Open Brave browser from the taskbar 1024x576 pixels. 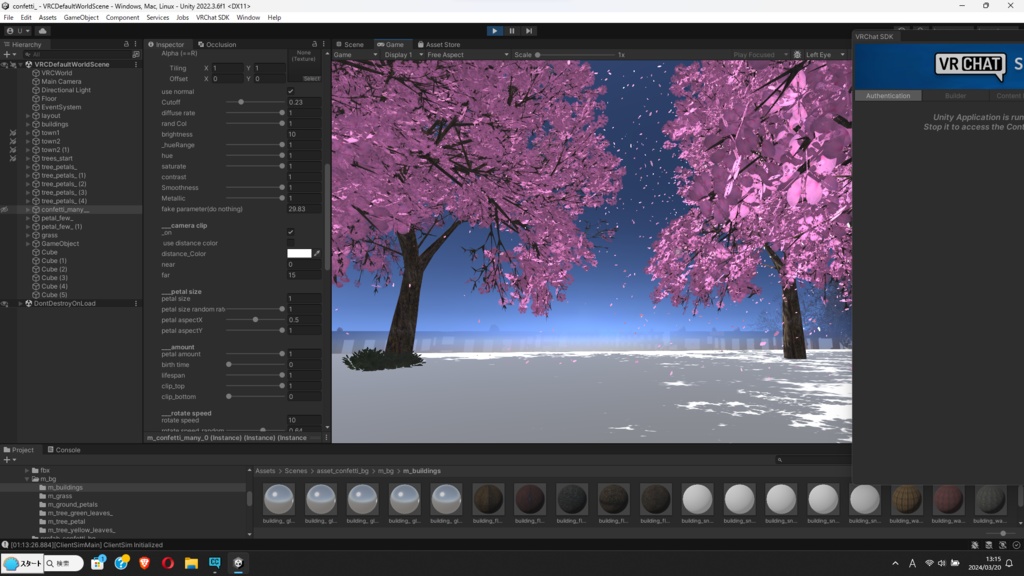click(x=144, y=563)
